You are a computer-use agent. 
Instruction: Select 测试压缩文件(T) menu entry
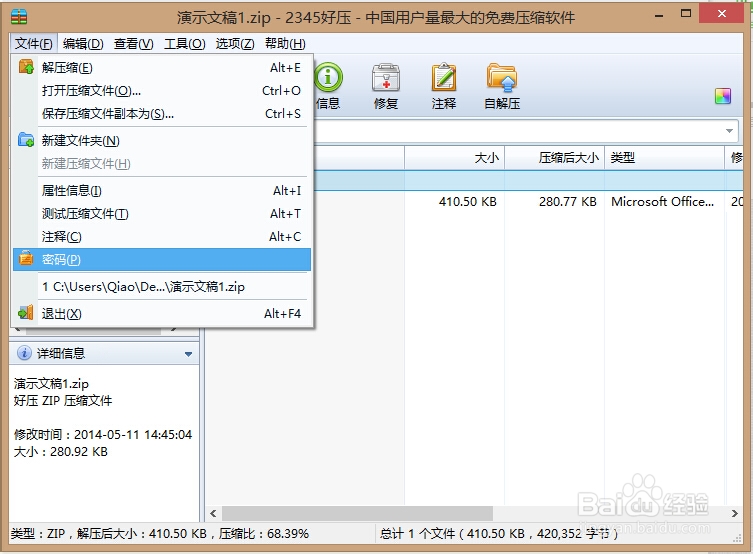coord(162,214)
